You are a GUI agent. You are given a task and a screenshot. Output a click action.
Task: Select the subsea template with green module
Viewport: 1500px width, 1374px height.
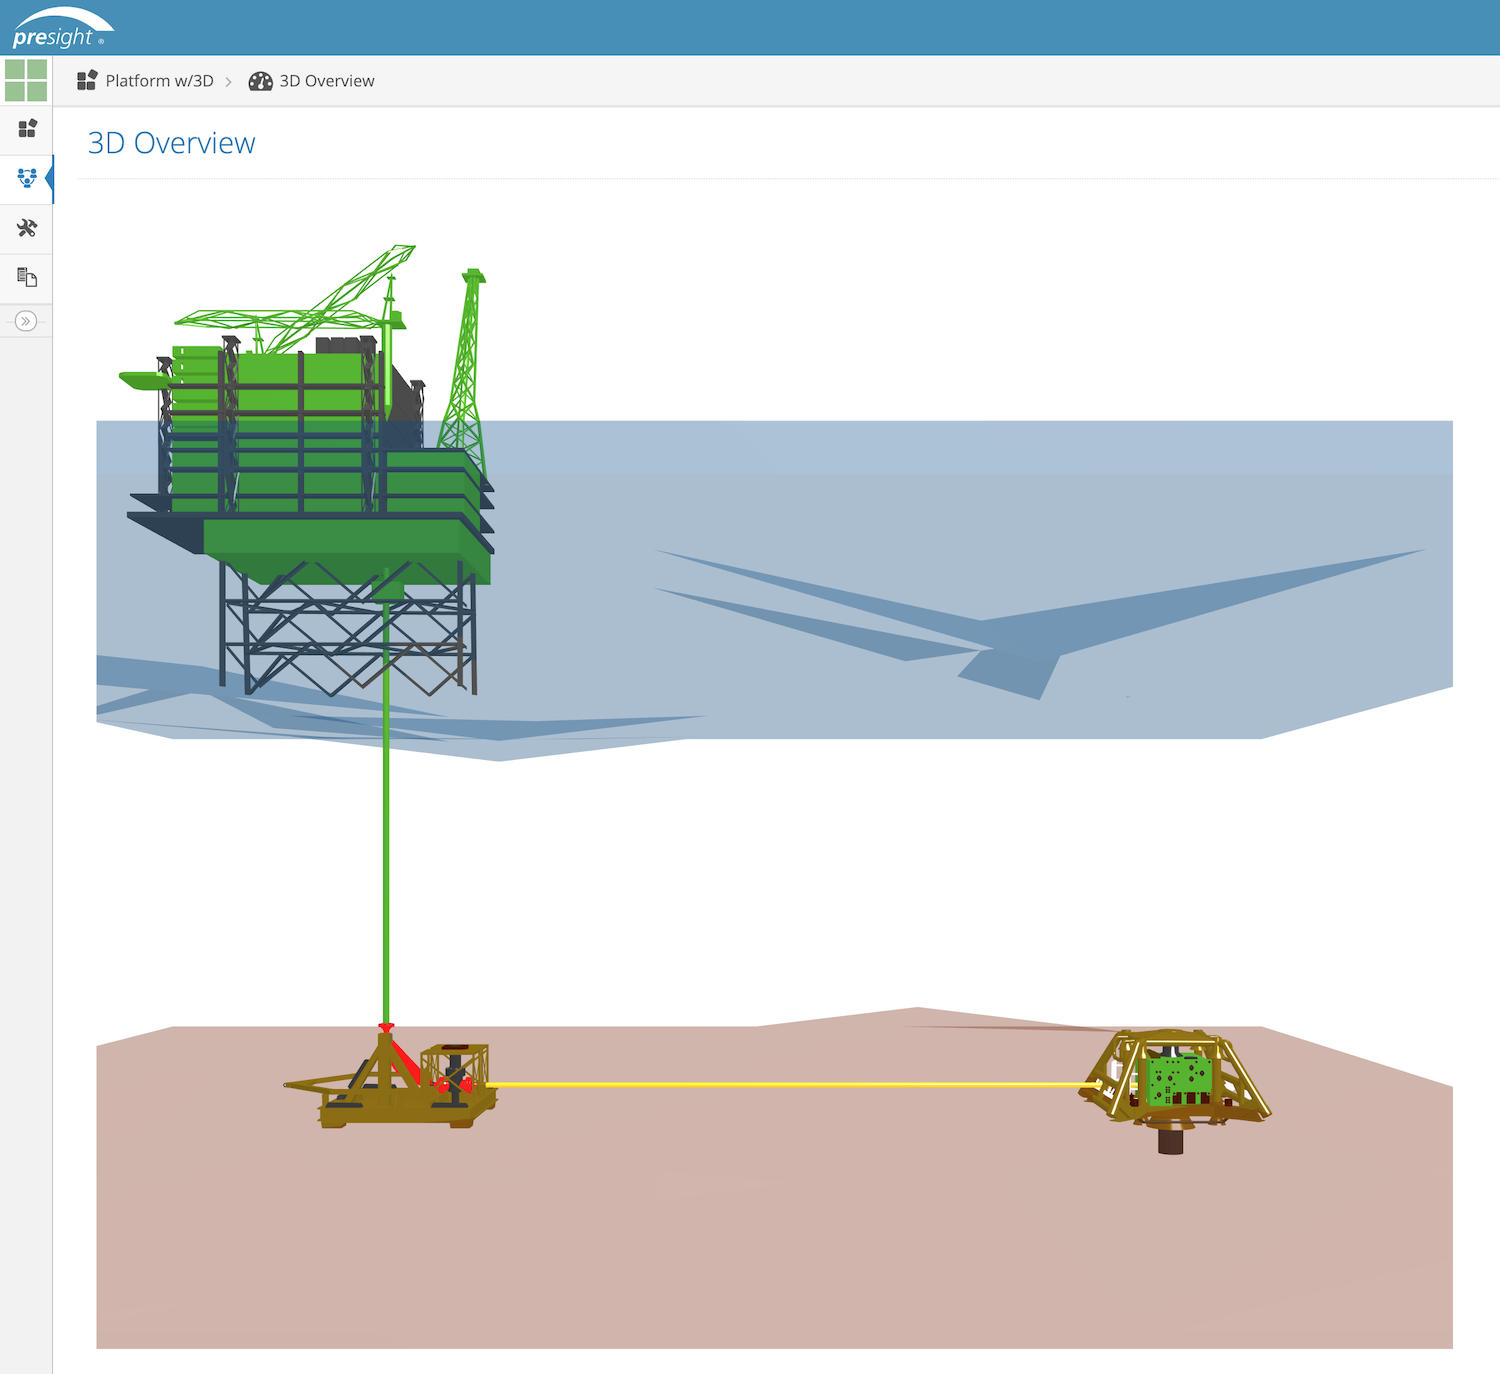point(1175,1090)
